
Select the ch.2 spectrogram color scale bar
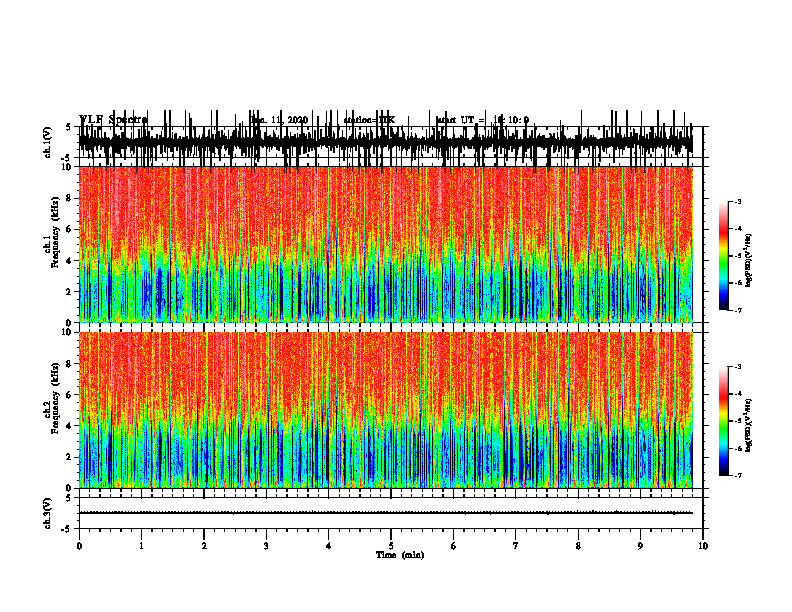tap(724, 421)
